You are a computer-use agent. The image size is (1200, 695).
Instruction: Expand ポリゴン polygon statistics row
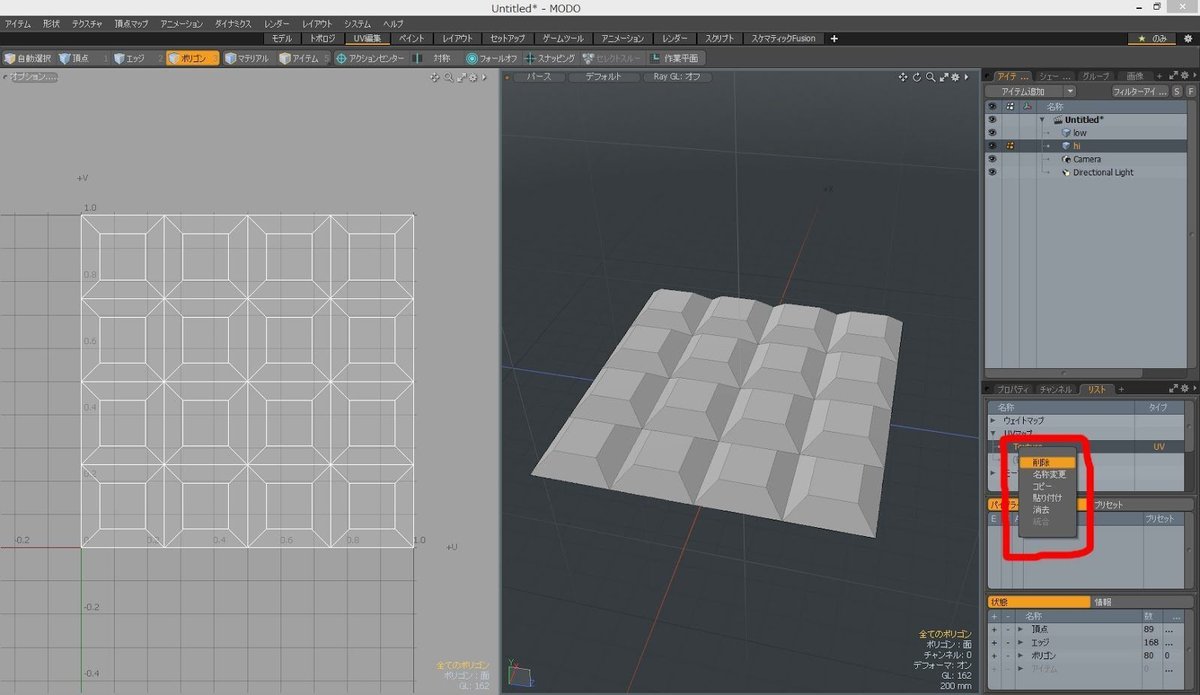pos(1020,655)
